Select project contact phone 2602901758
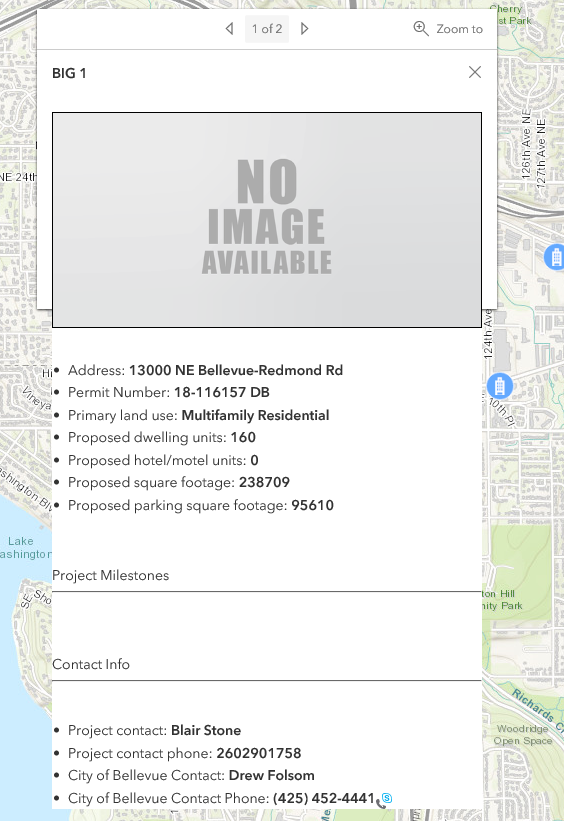Viewport: 564px width, 821px height. click(x=259, y=753)
